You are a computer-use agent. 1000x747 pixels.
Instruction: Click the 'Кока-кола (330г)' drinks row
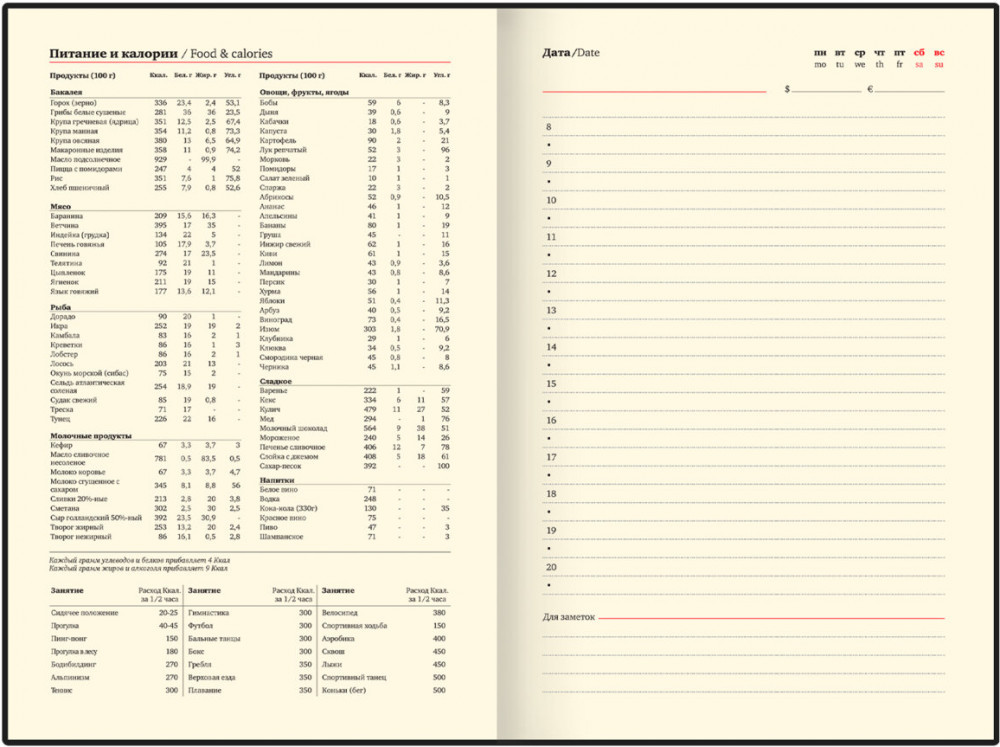[289, 508]
